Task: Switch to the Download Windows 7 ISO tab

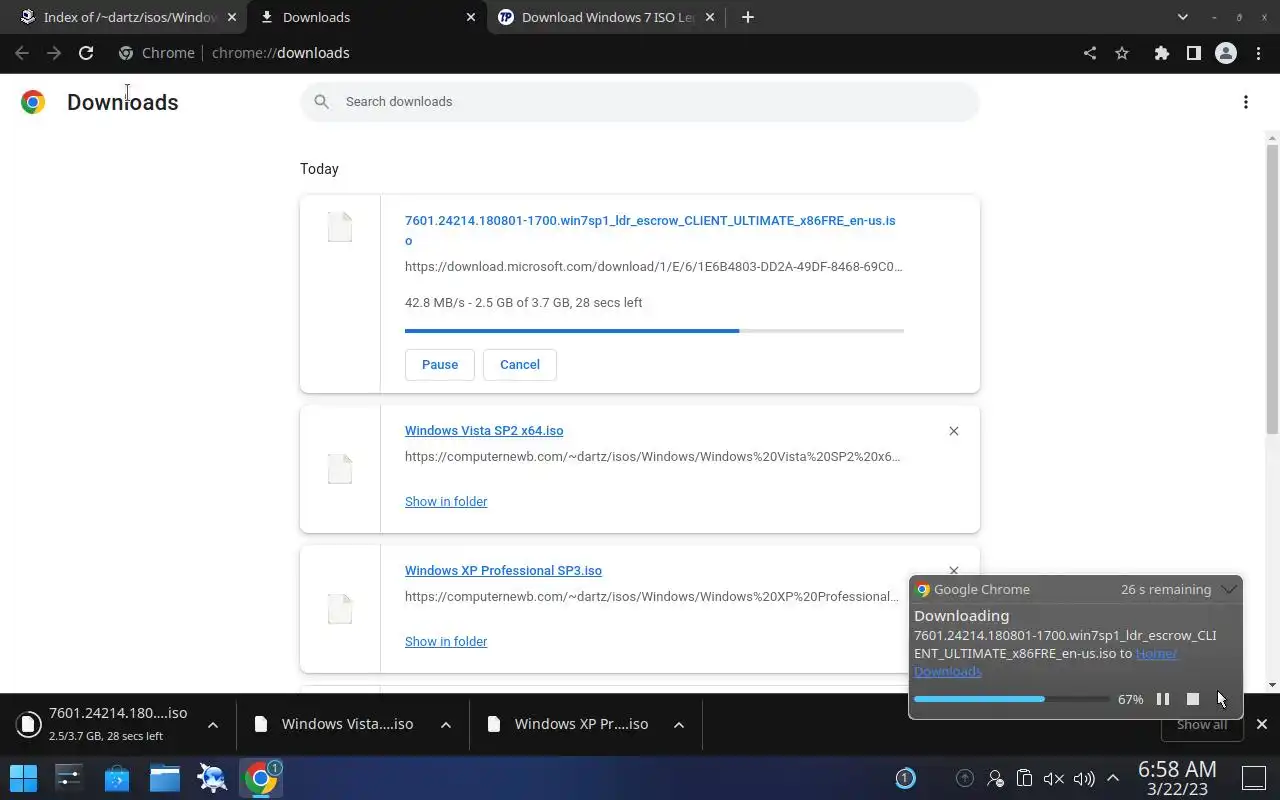Action: point(608,17)
